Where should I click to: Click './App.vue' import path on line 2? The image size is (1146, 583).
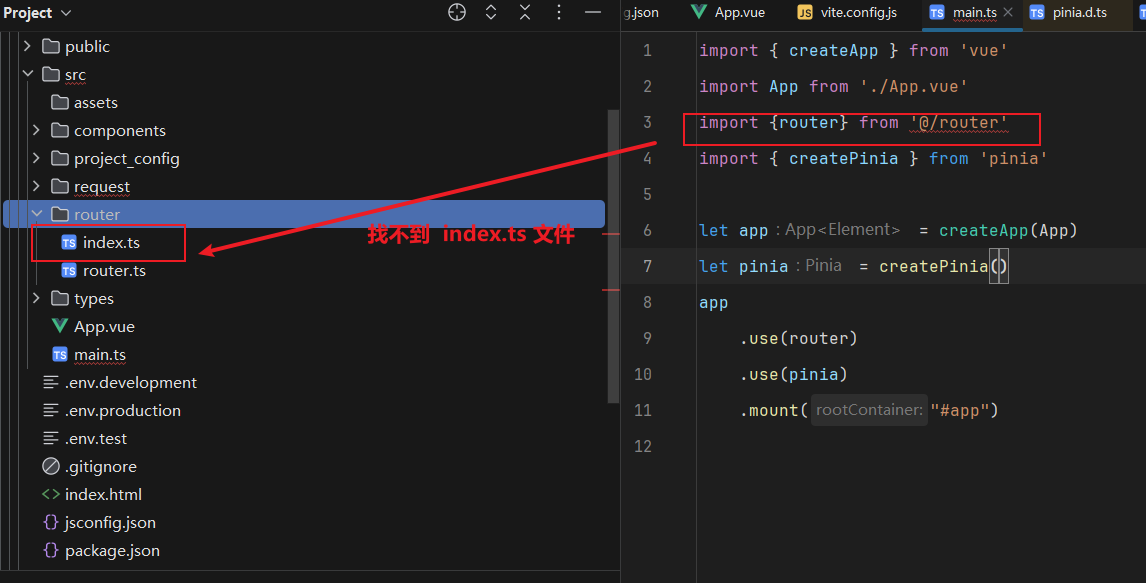point(914,86)
